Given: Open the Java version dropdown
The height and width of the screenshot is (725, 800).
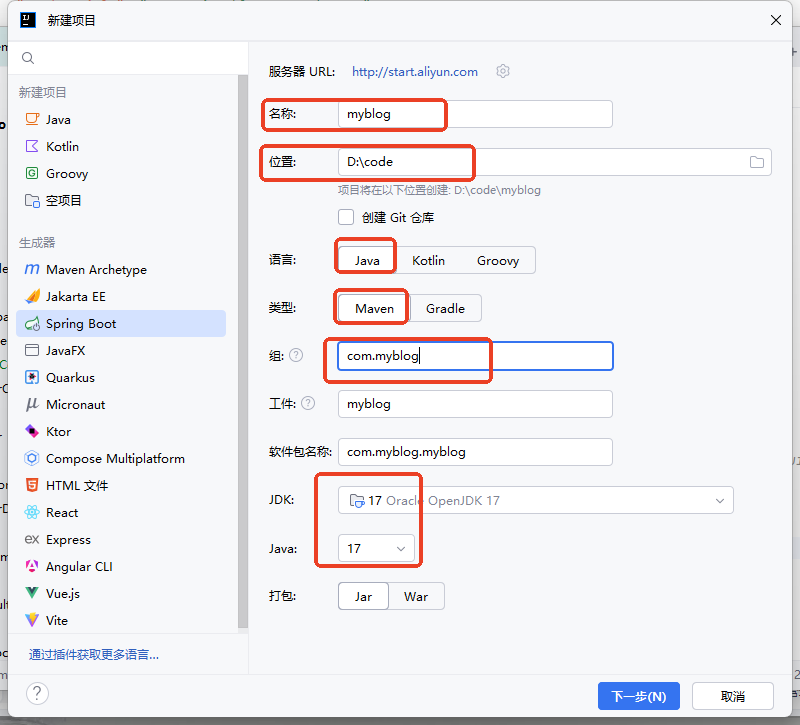Looking at the screenshot, I should pos(377,548).
